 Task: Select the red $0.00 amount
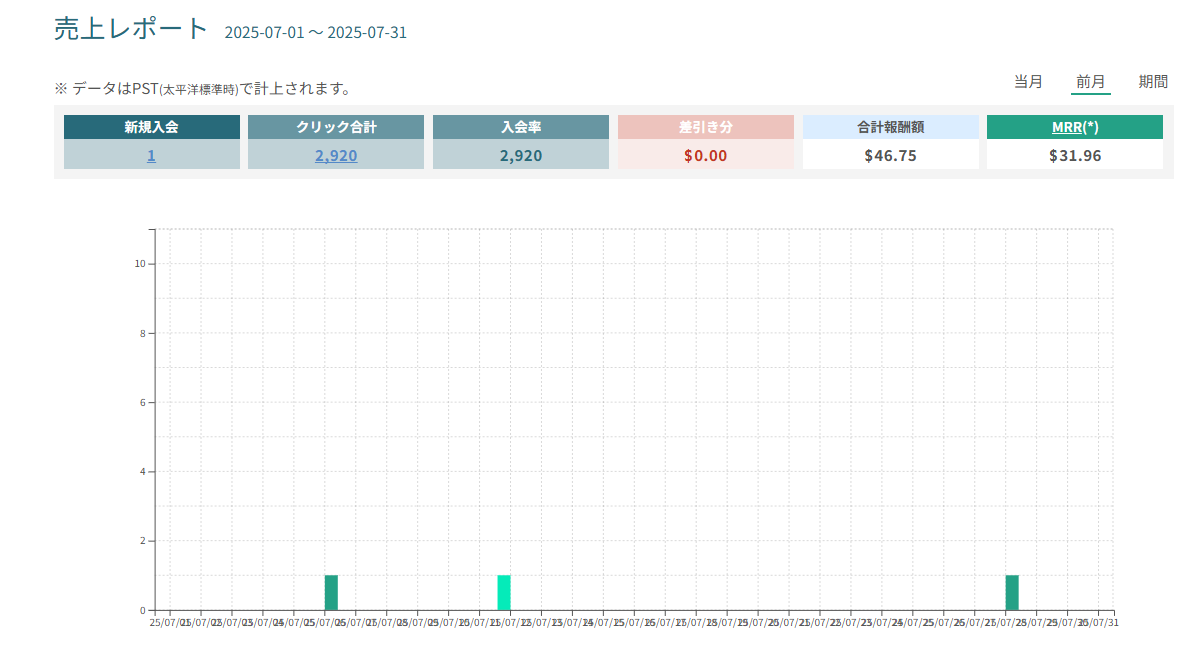pos(705,155)
